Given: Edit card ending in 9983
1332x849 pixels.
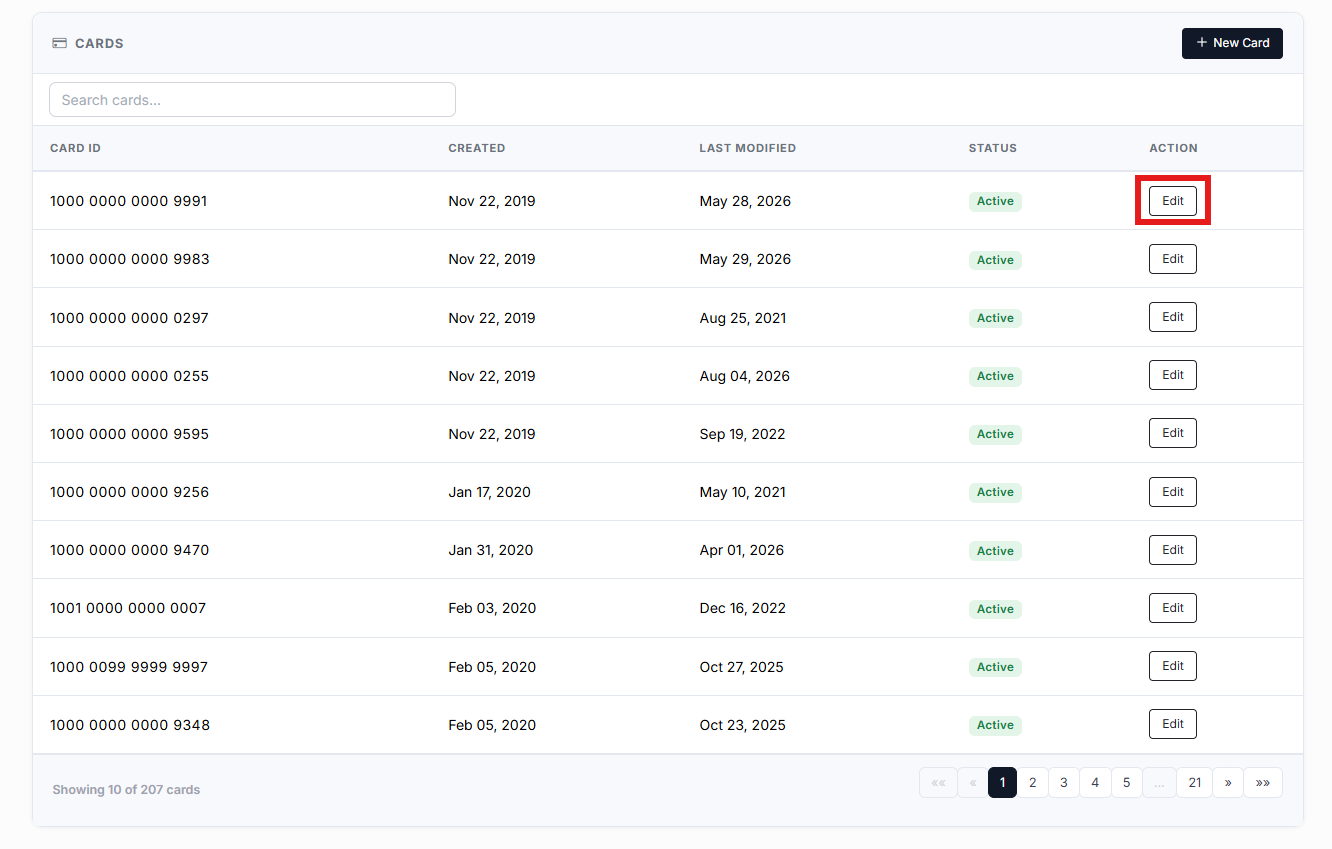Looking at the screenshot, I should (x=1173, y=259).
